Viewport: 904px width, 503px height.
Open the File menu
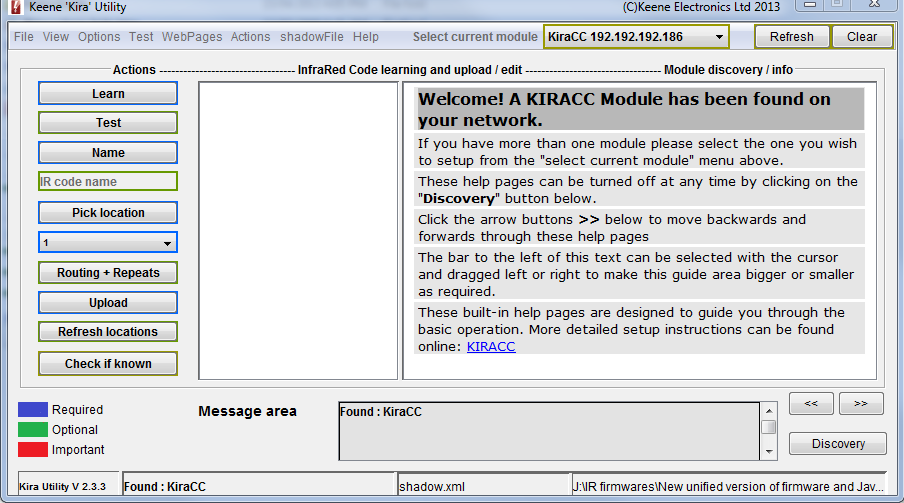pos(24,37)
